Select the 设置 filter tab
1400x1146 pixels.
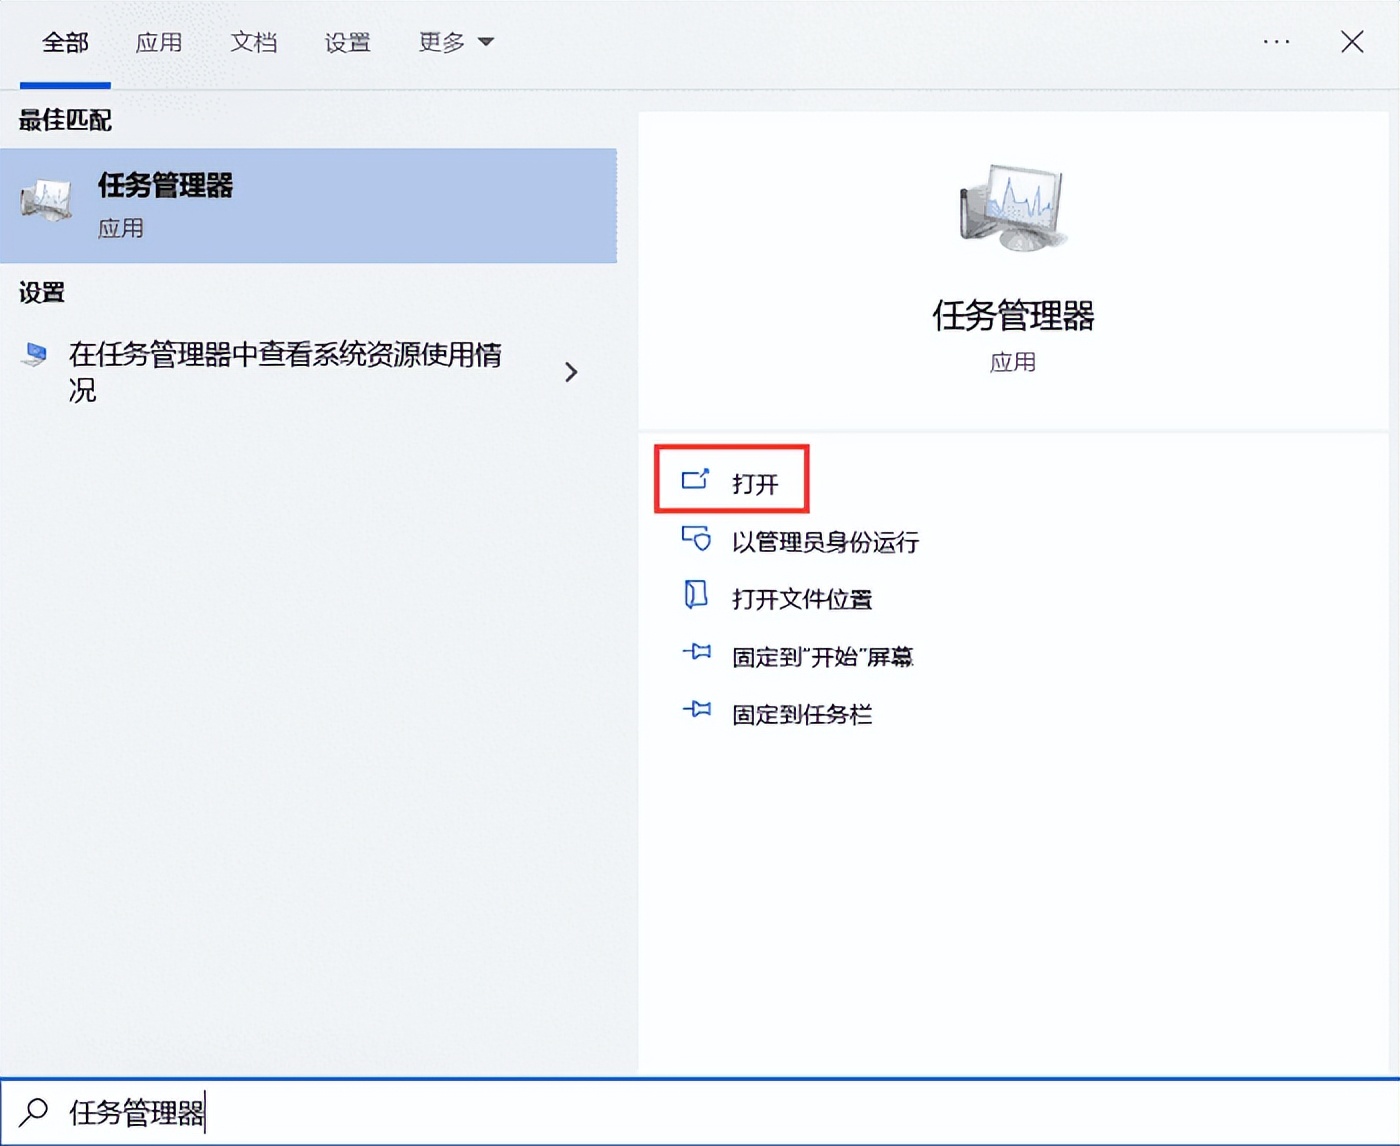pyautogui.click(x=347, y=43)
